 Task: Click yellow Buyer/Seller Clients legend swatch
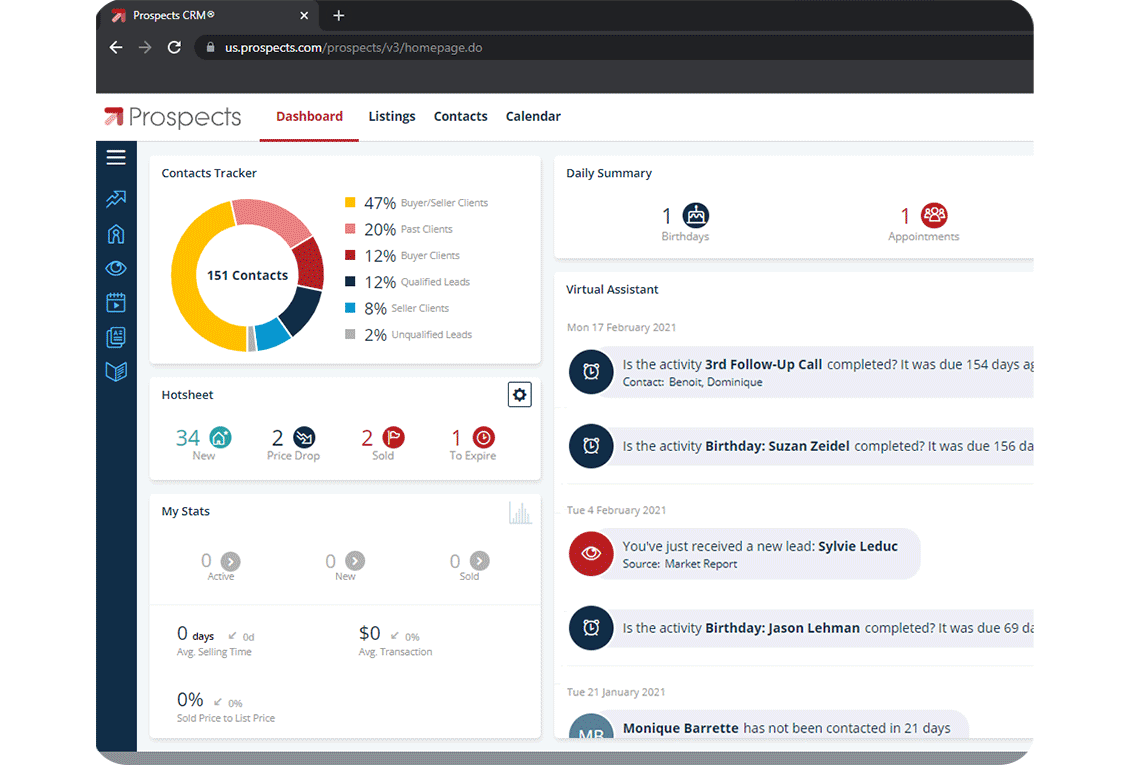tap(350, 202)
